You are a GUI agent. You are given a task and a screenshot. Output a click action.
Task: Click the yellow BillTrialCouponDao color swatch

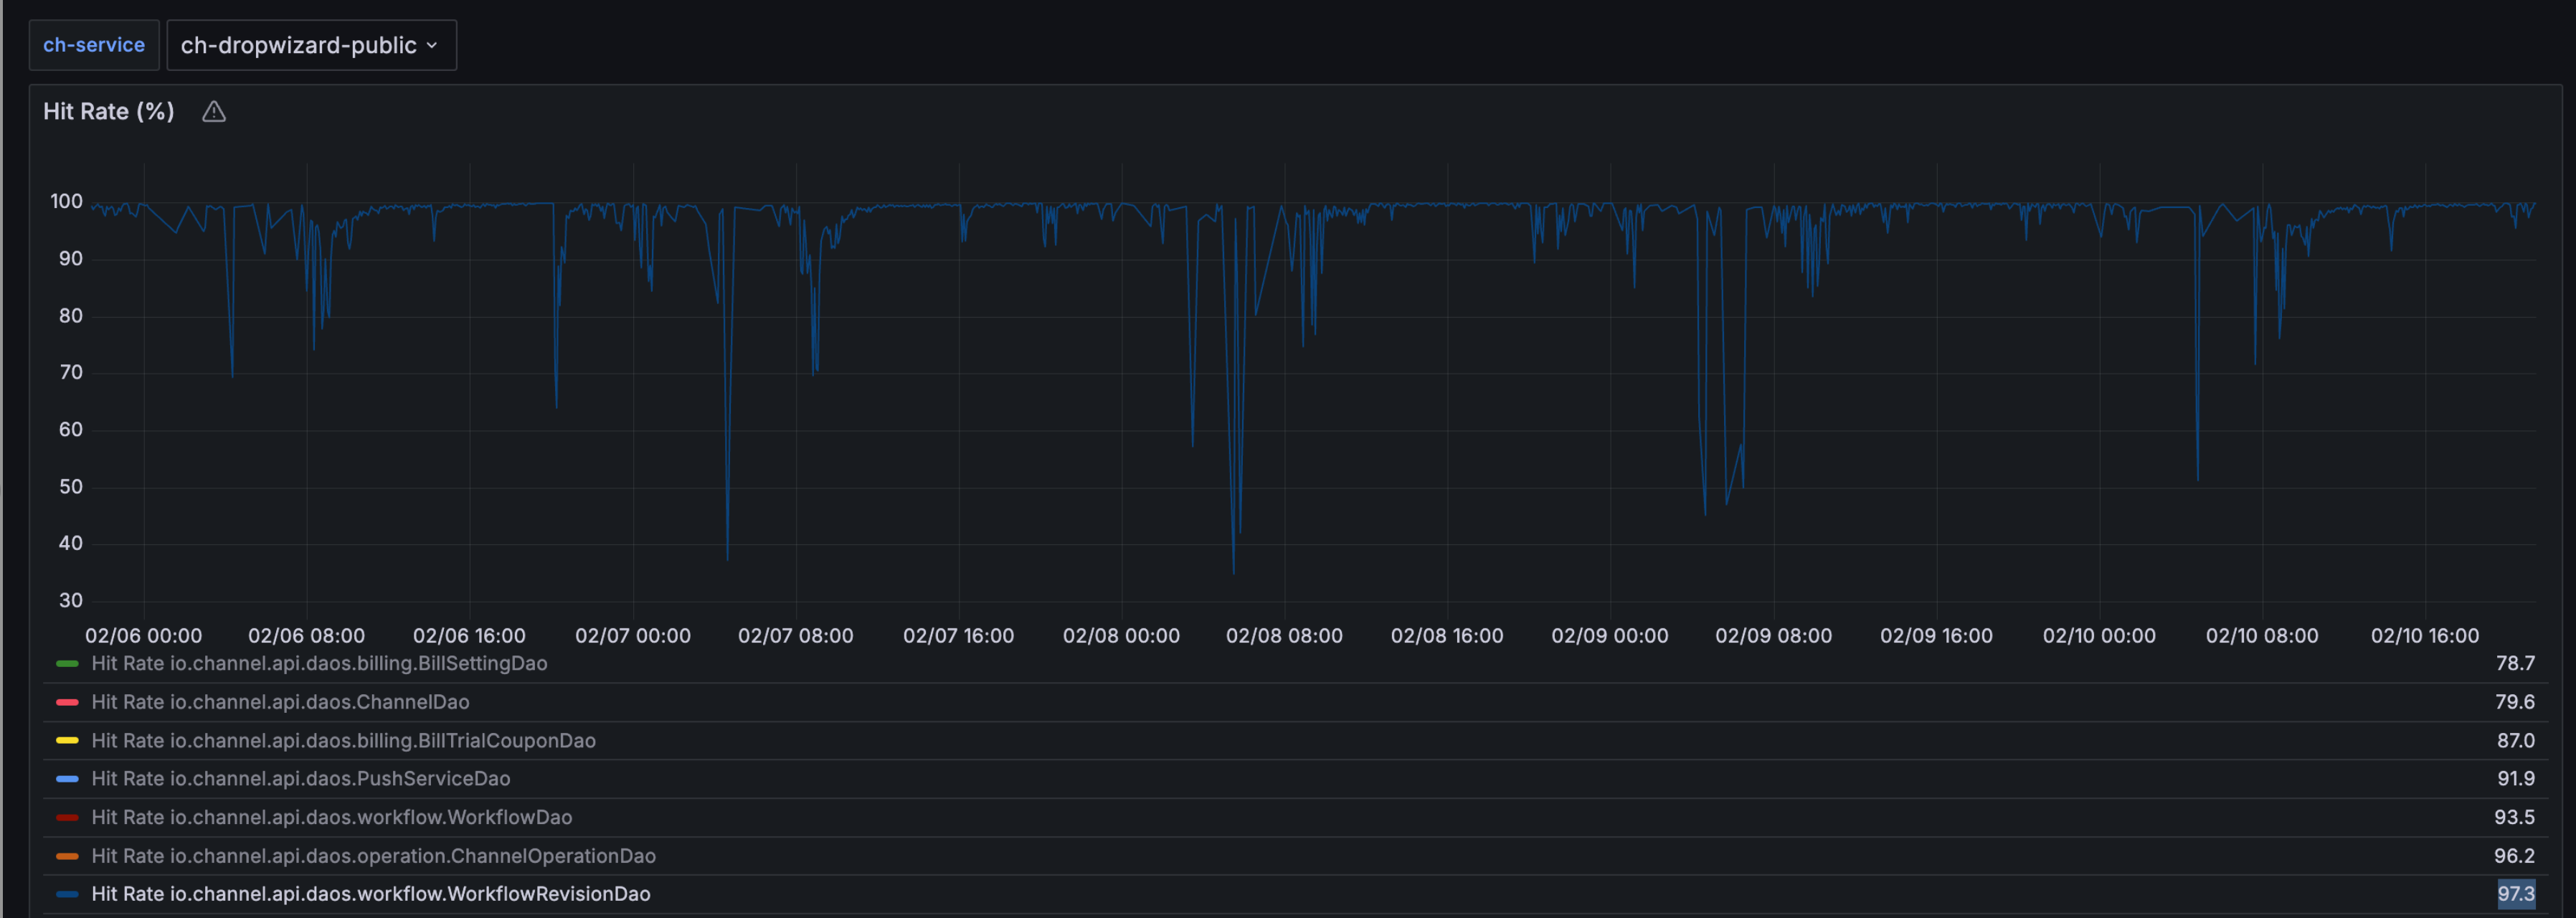(67, 741)
